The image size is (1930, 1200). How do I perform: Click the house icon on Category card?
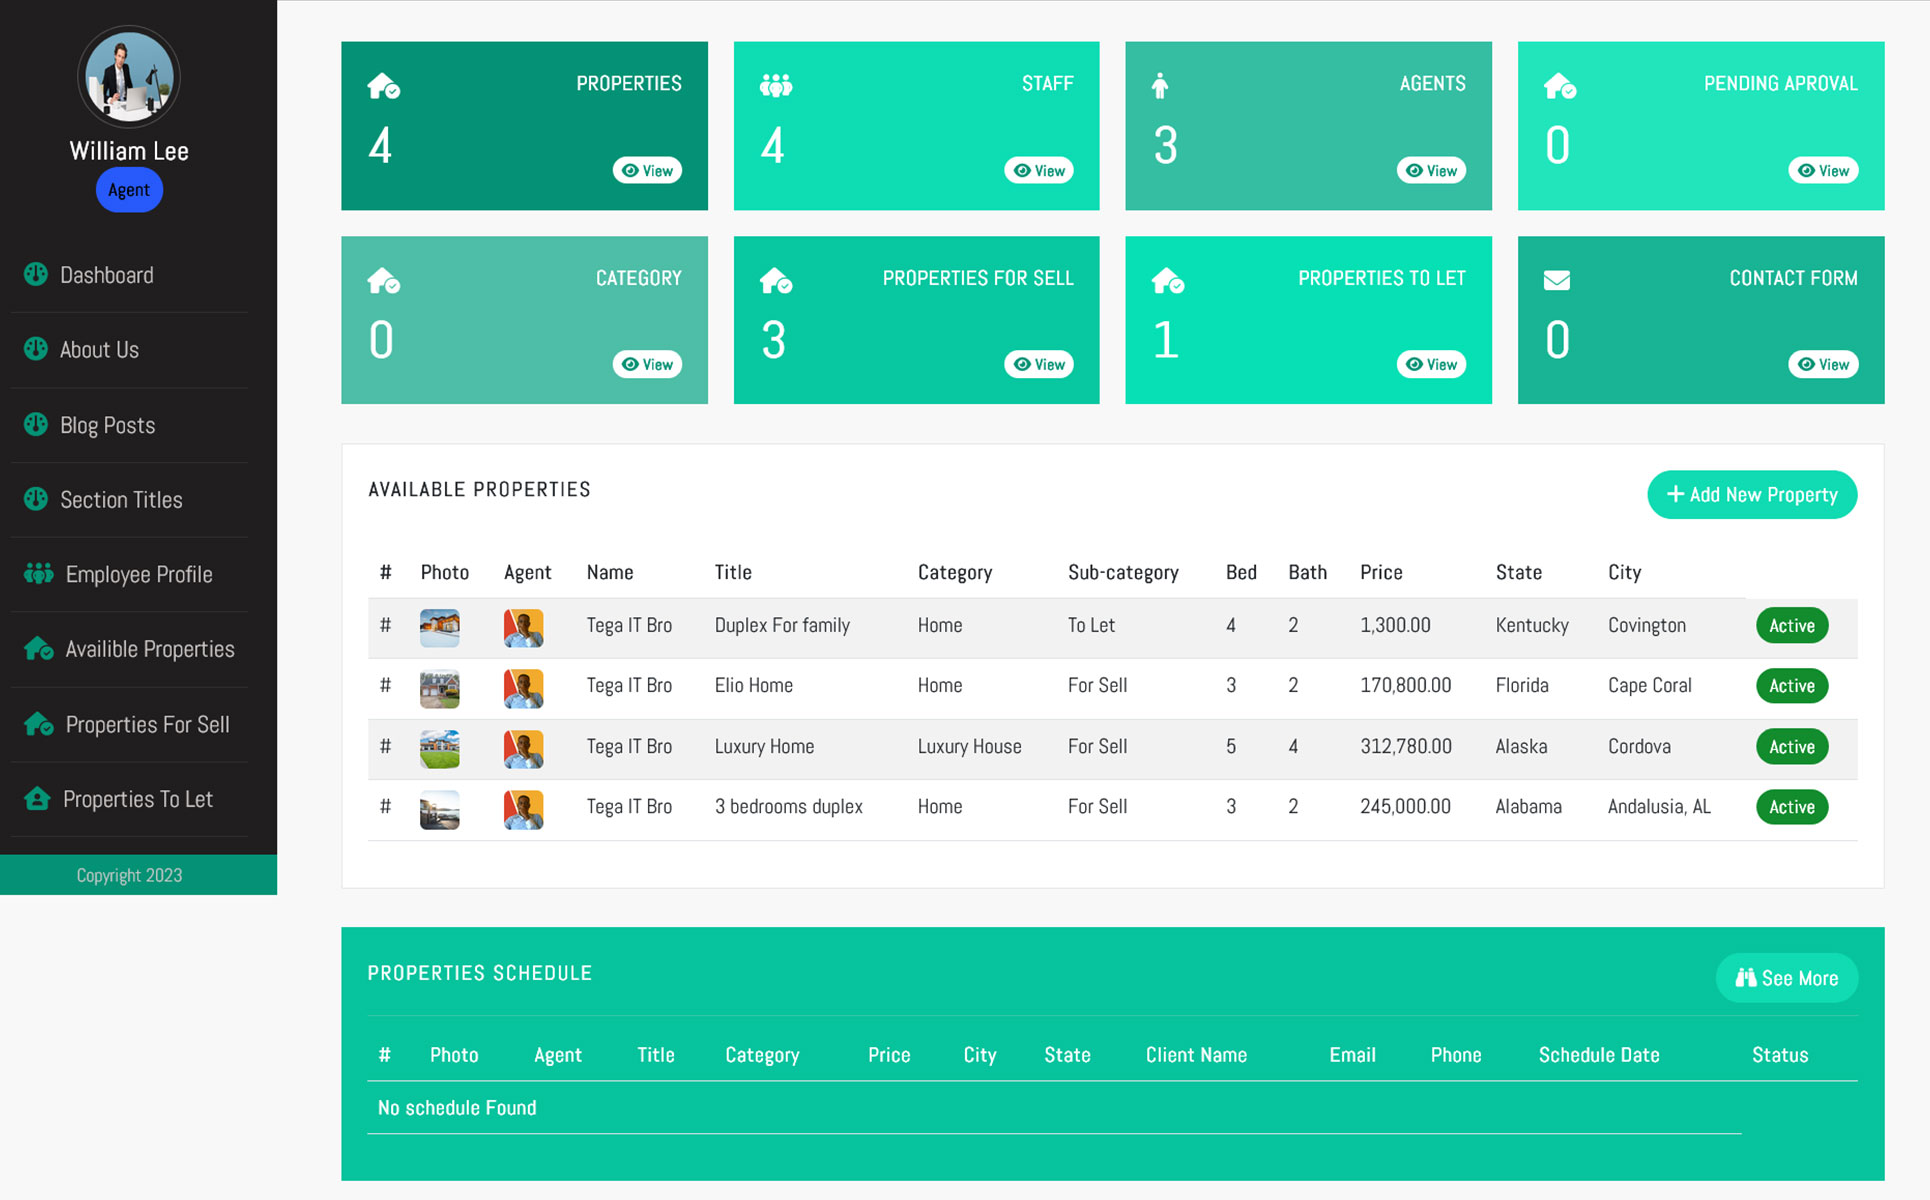click(383, 281)
